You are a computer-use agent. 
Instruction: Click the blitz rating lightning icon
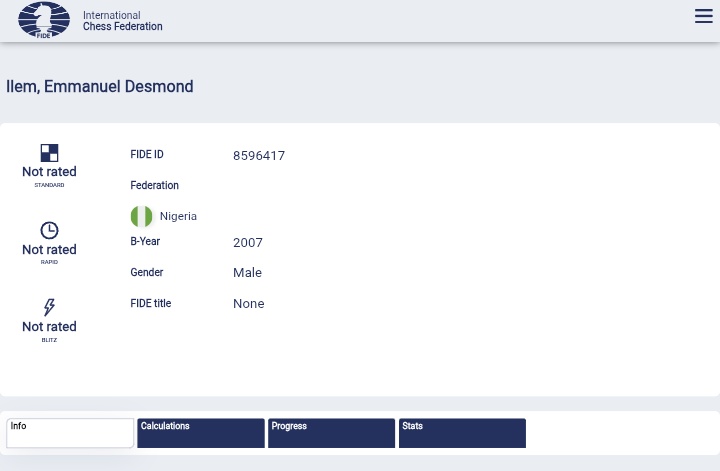tap(49, 307)
